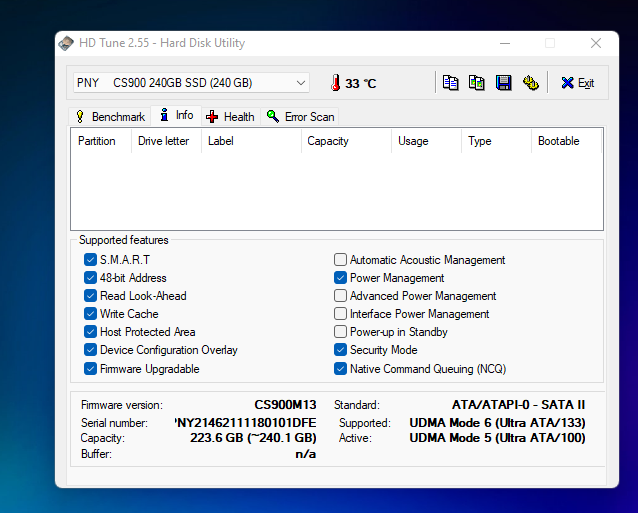The width and height of the screenshot is (638, 513).
Task: Toggle the 48-bit Address checkbox
Action: tap(90, 277)
